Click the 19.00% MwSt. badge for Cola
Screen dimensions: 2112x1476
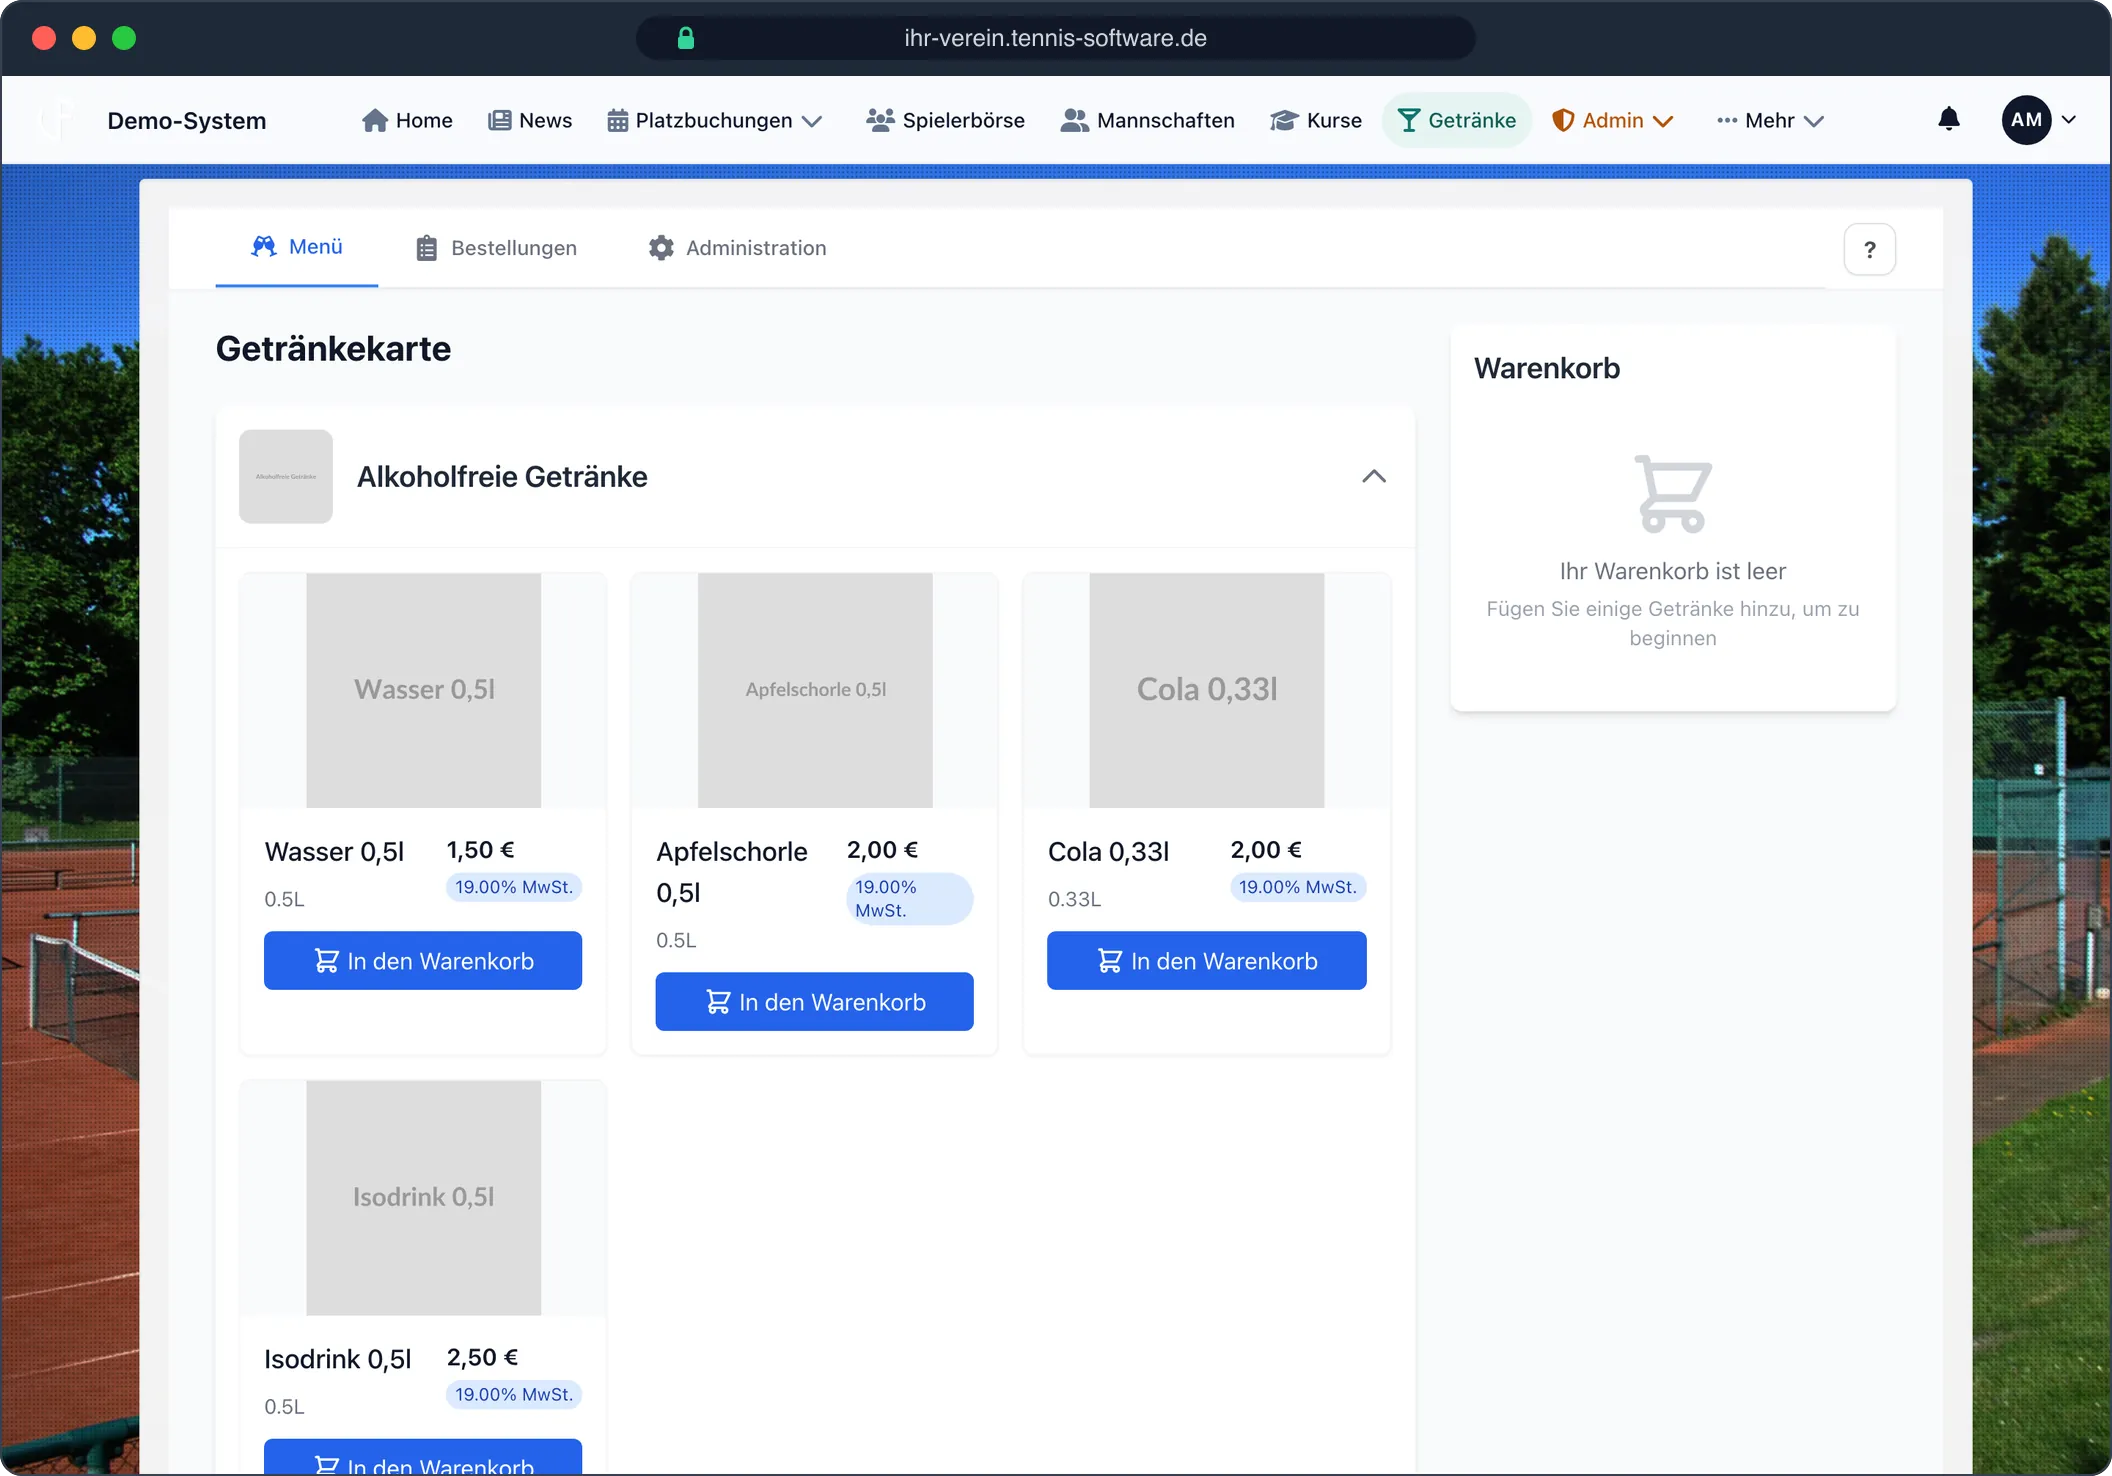point(1298,887)
